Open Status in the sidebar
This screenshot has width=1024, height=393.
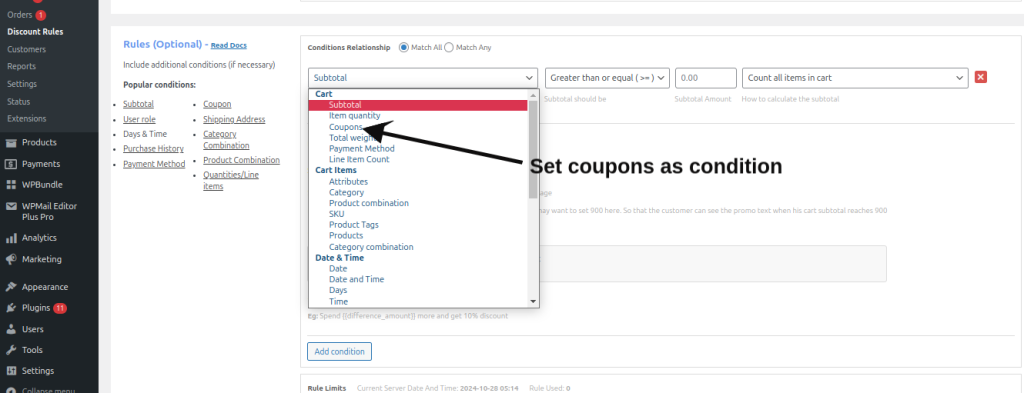point(19,101)
